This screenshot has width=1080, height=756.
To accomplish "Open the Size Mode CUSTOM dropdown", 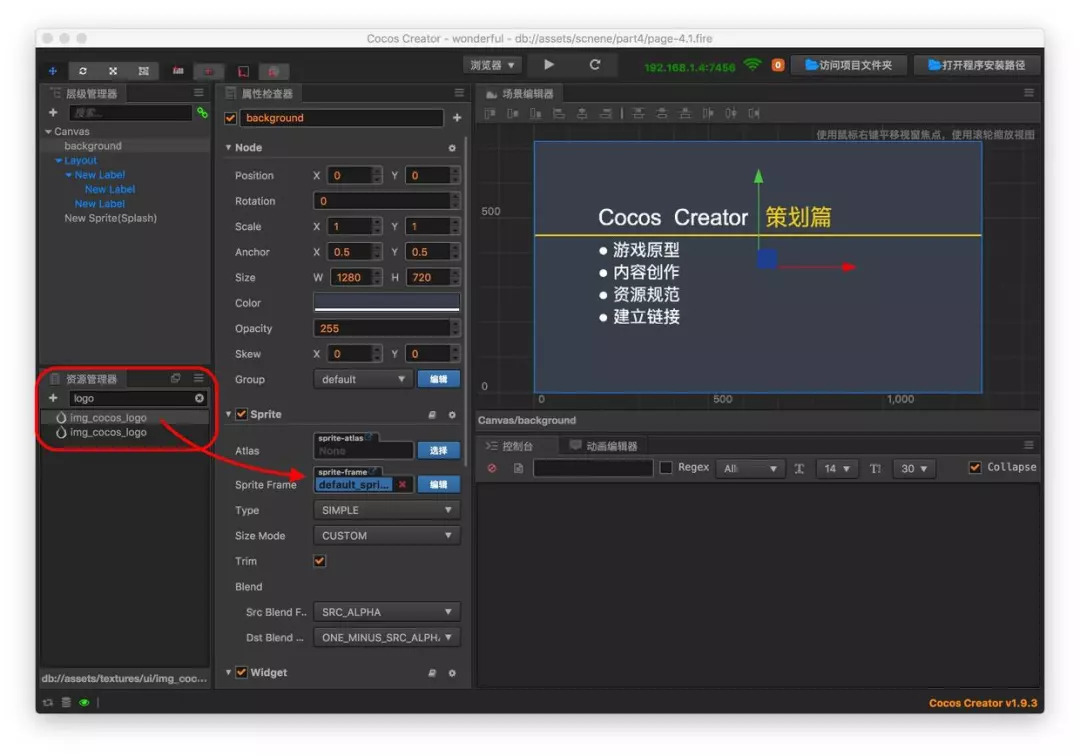I will click(x=386, y=536).
